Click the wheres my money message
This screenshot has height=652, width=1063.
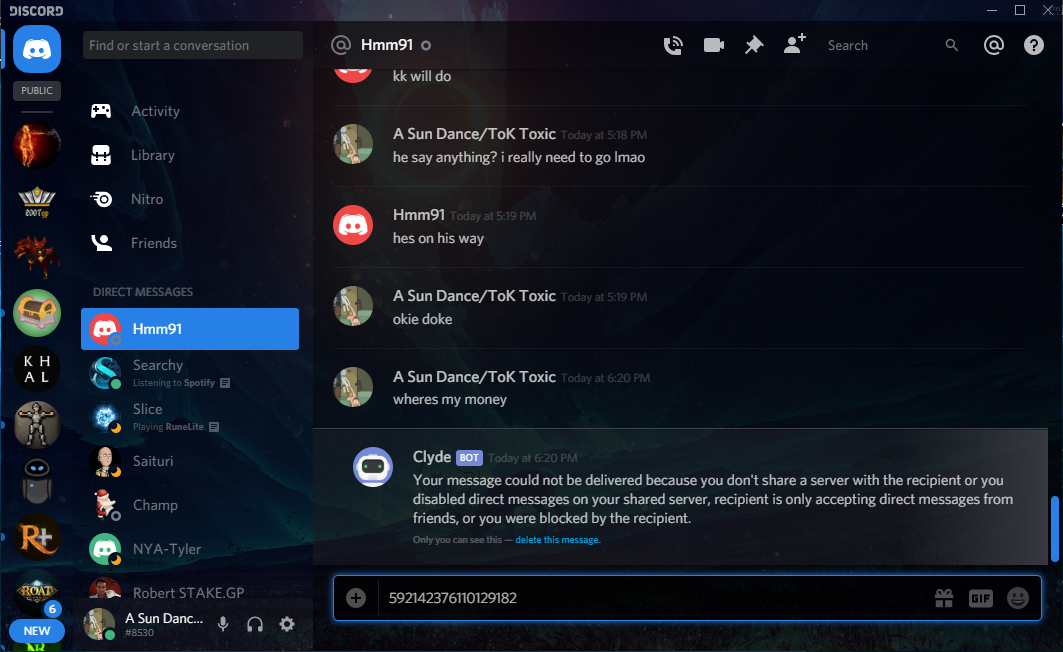(449, 400)
